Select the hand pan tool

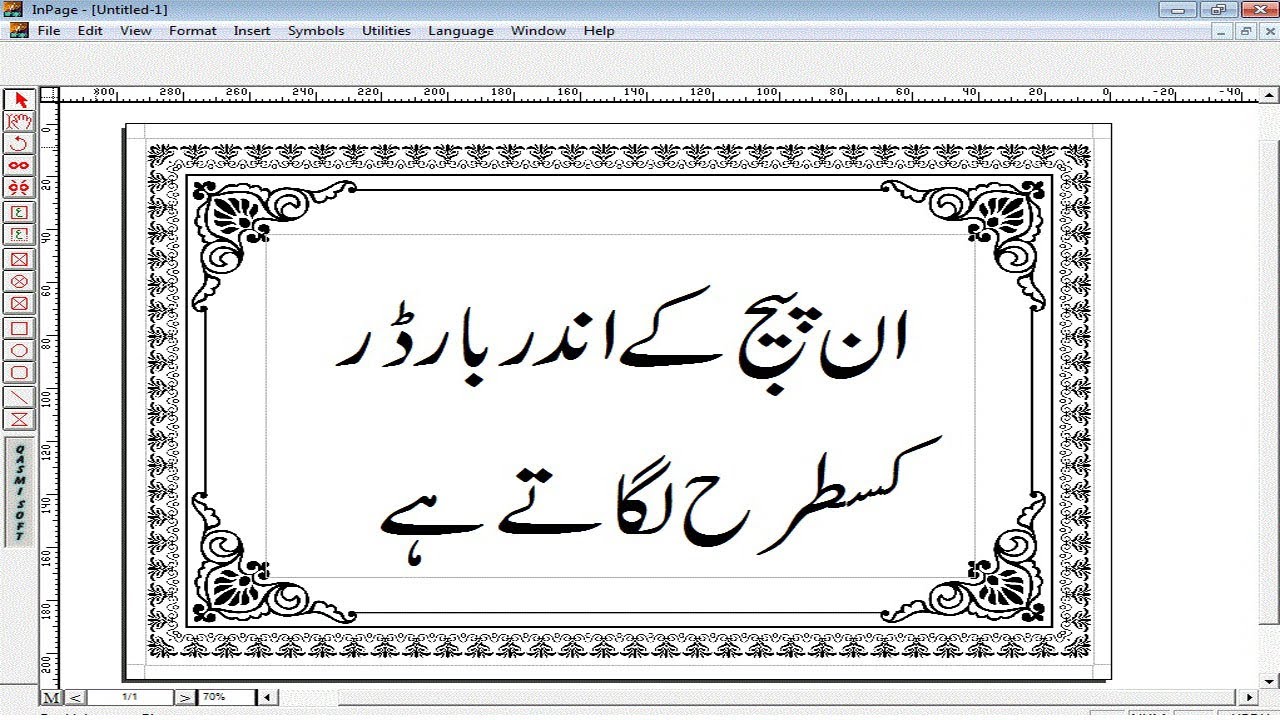point(19,122)
